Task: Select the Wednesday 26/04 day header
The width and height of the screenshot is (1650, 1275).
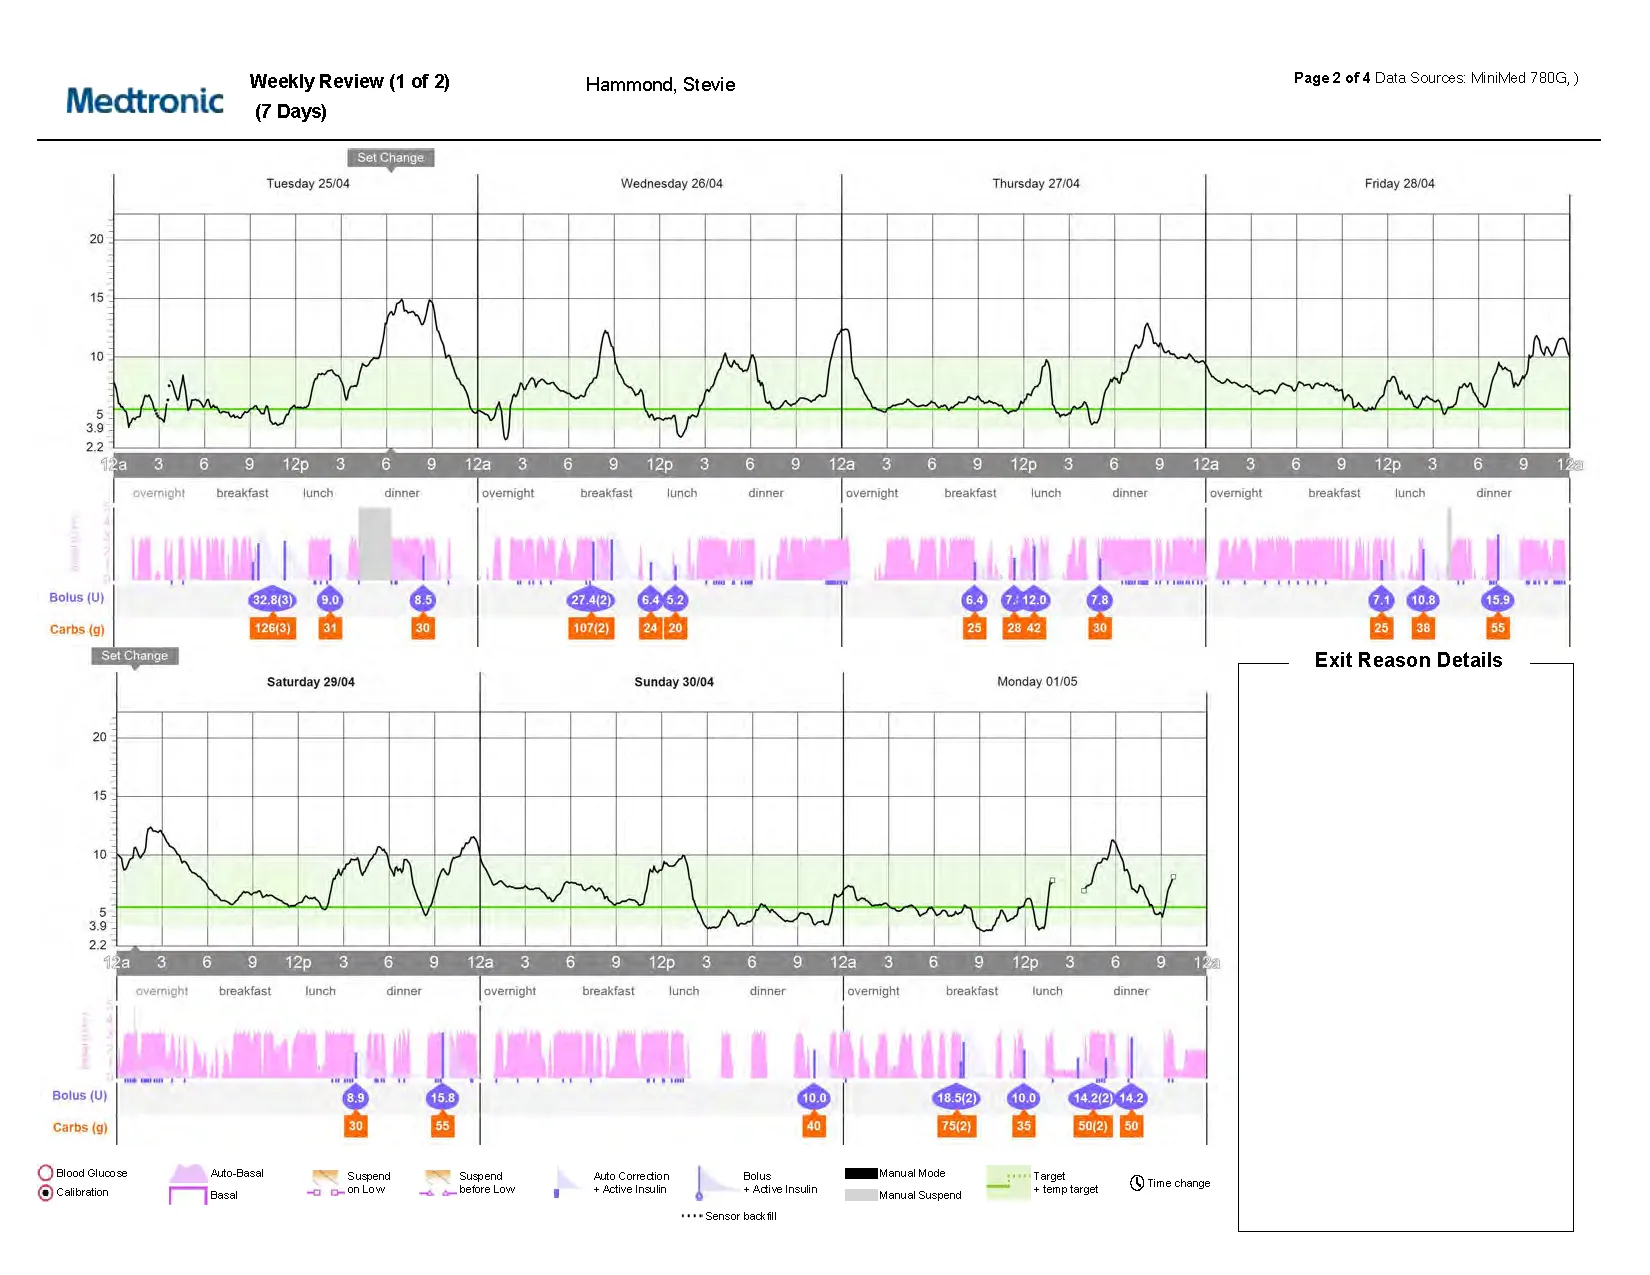Action: [670, 183]
